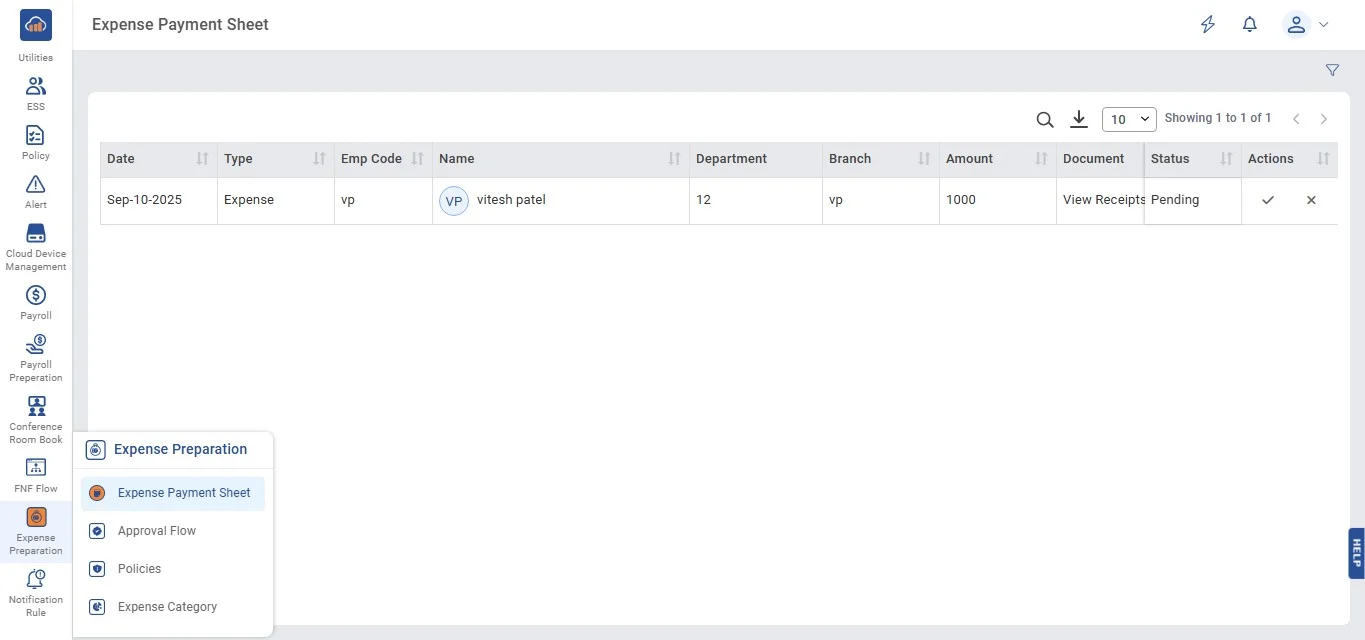Select Approval Flow from submenu

157,531
